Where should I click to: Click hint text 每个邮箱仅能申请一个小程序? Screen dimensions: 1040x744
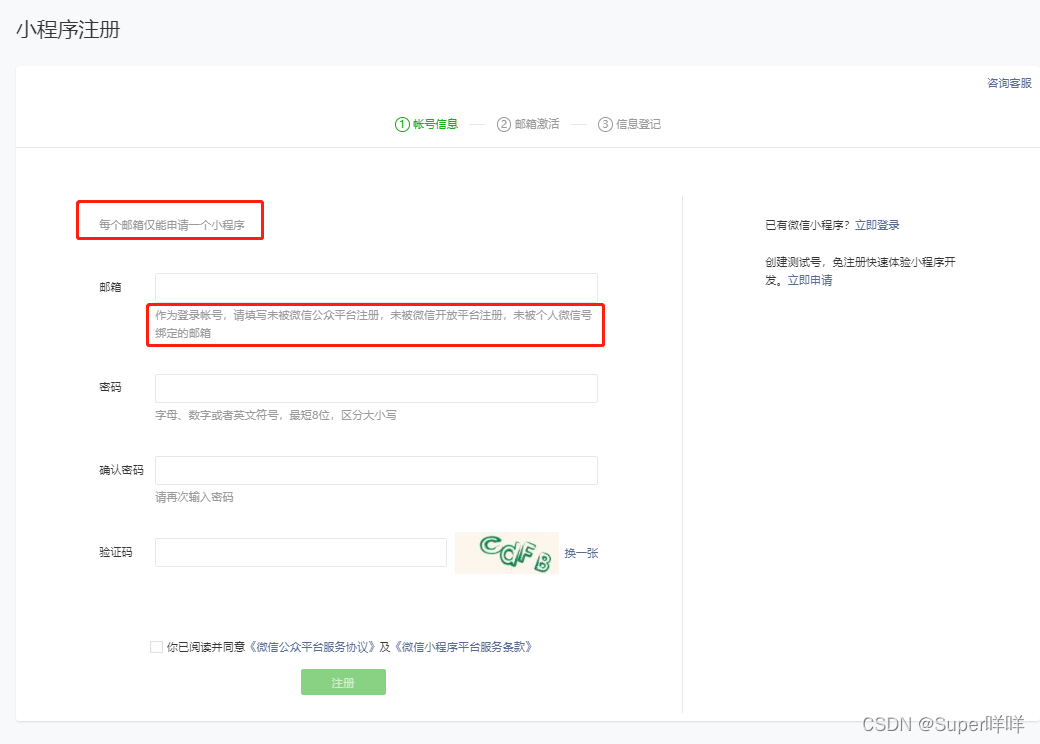point(172,225)
